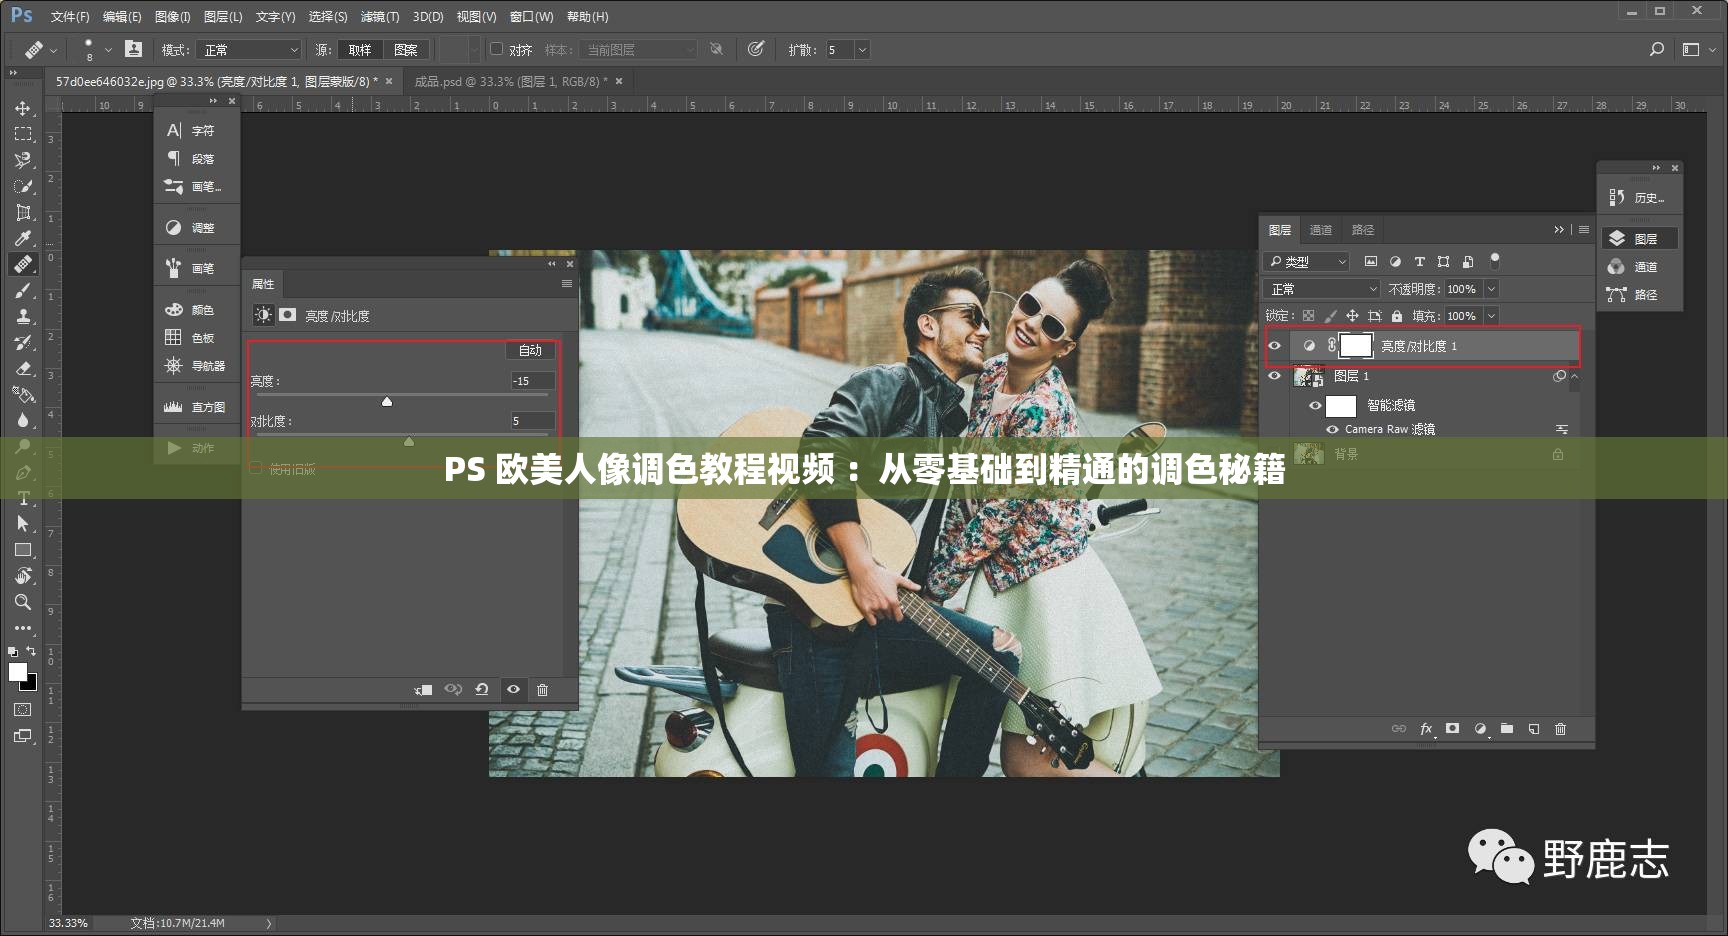
Task: Open search icon in options bar
Action: (x=1657, y=49)
